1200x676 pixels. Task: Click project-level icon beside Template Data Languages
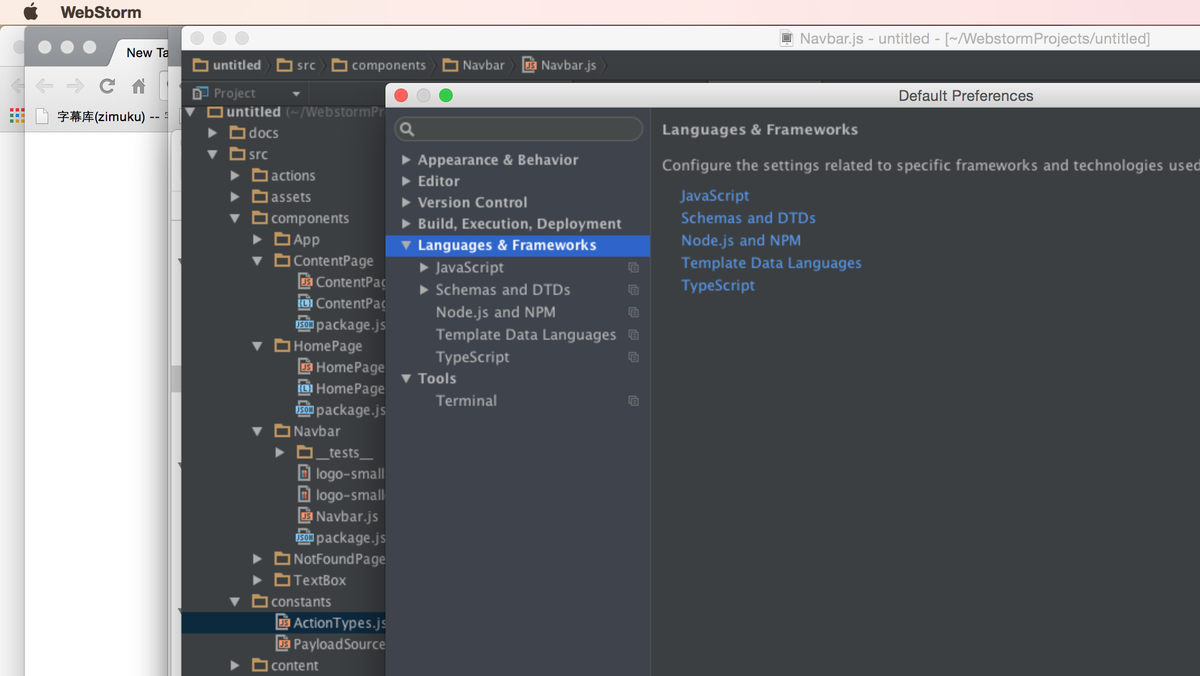pos(633,335)
